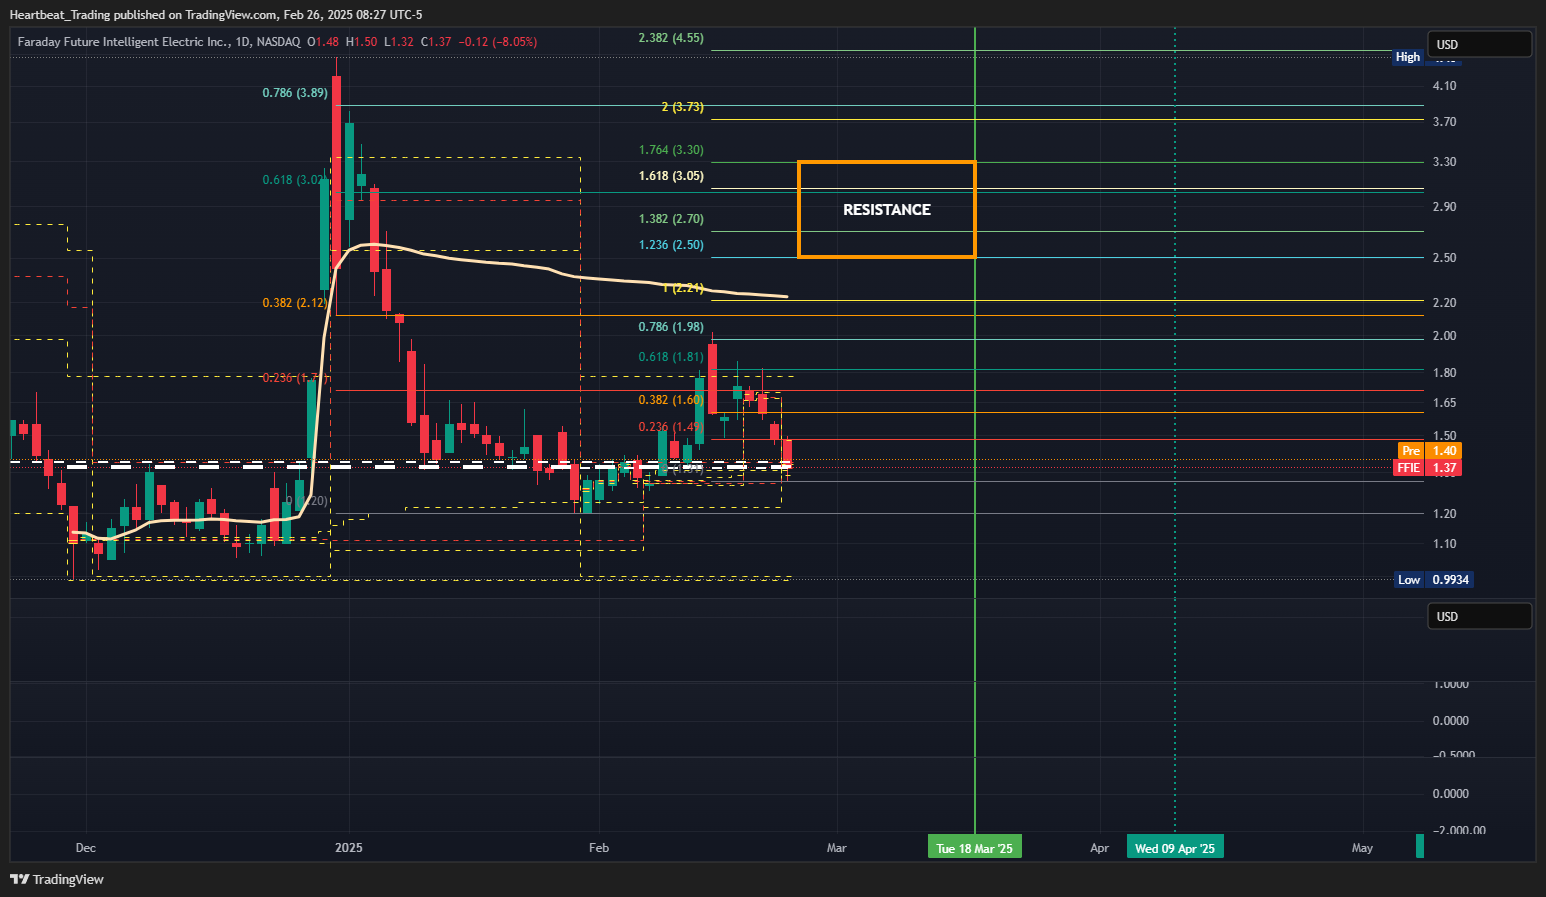1546x897 pixels.
Task: Click the 0.786 (3.89) Fibonacci level label
Action: point(295,93)
